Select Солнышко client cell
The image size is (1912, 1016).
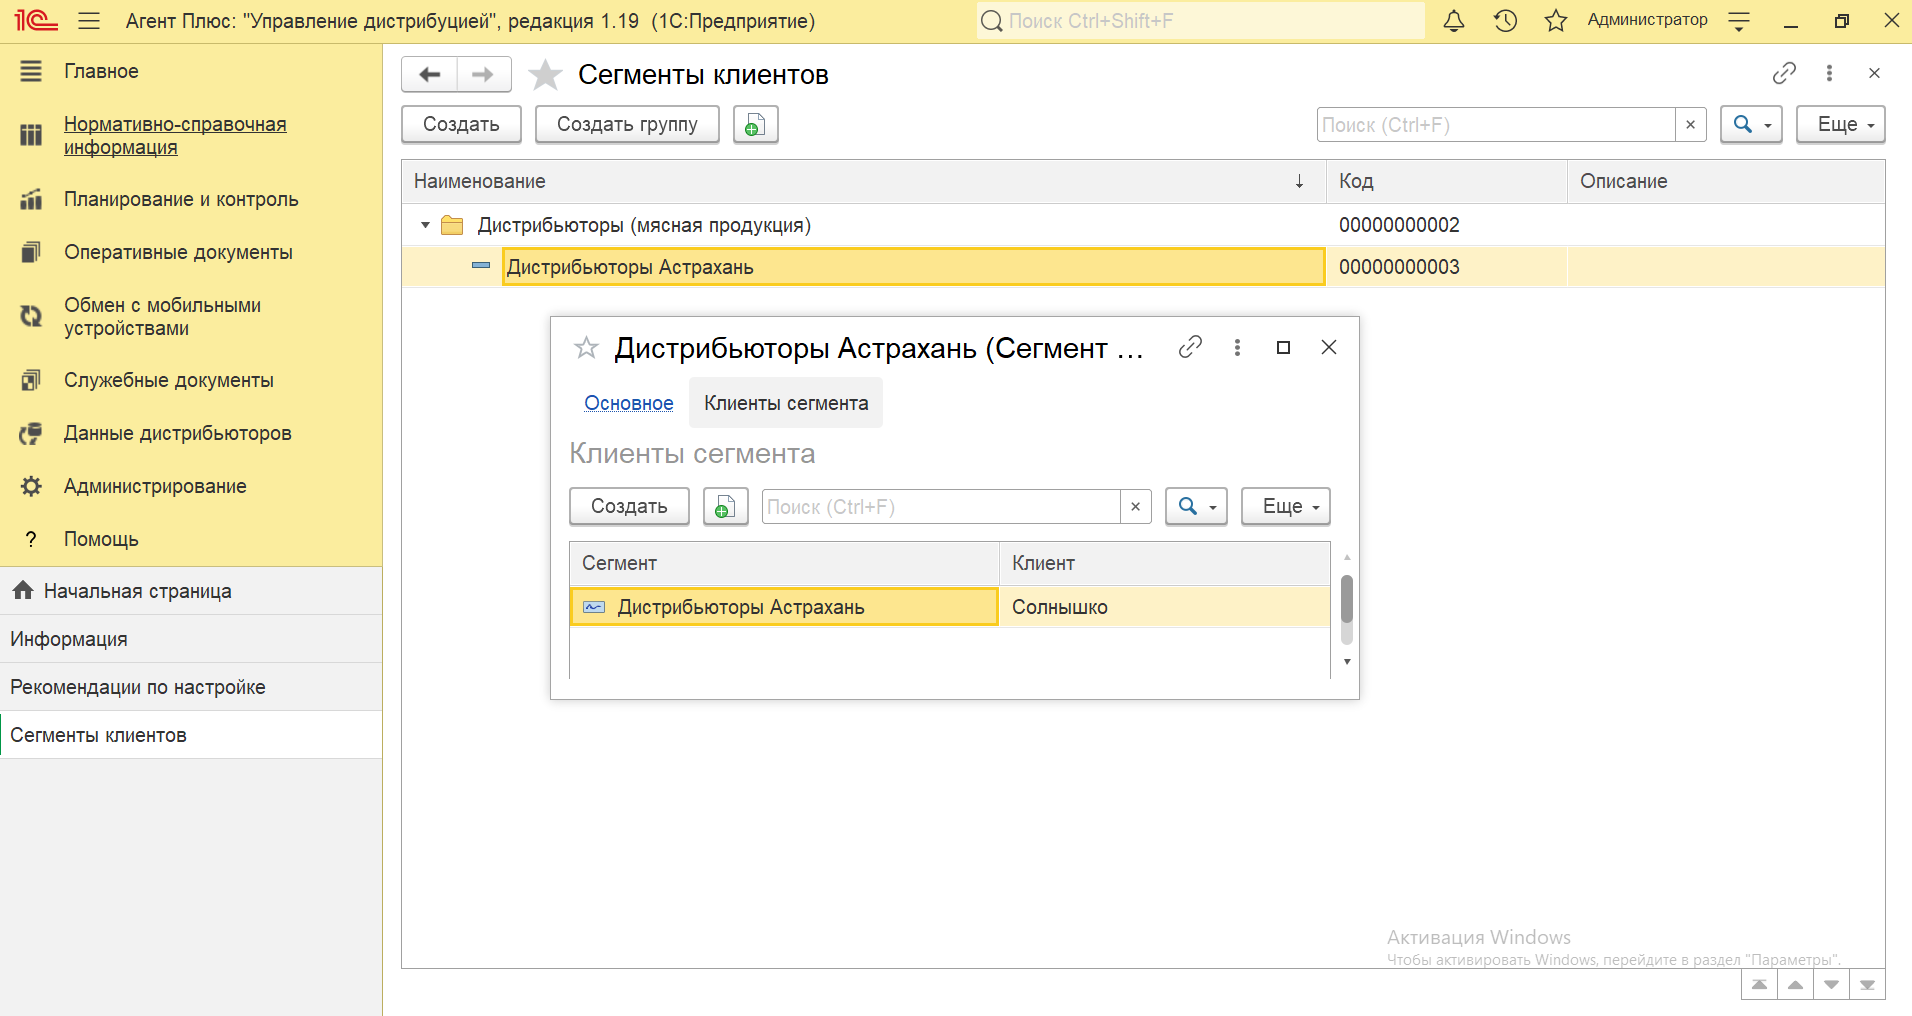tap(1165, 607)
